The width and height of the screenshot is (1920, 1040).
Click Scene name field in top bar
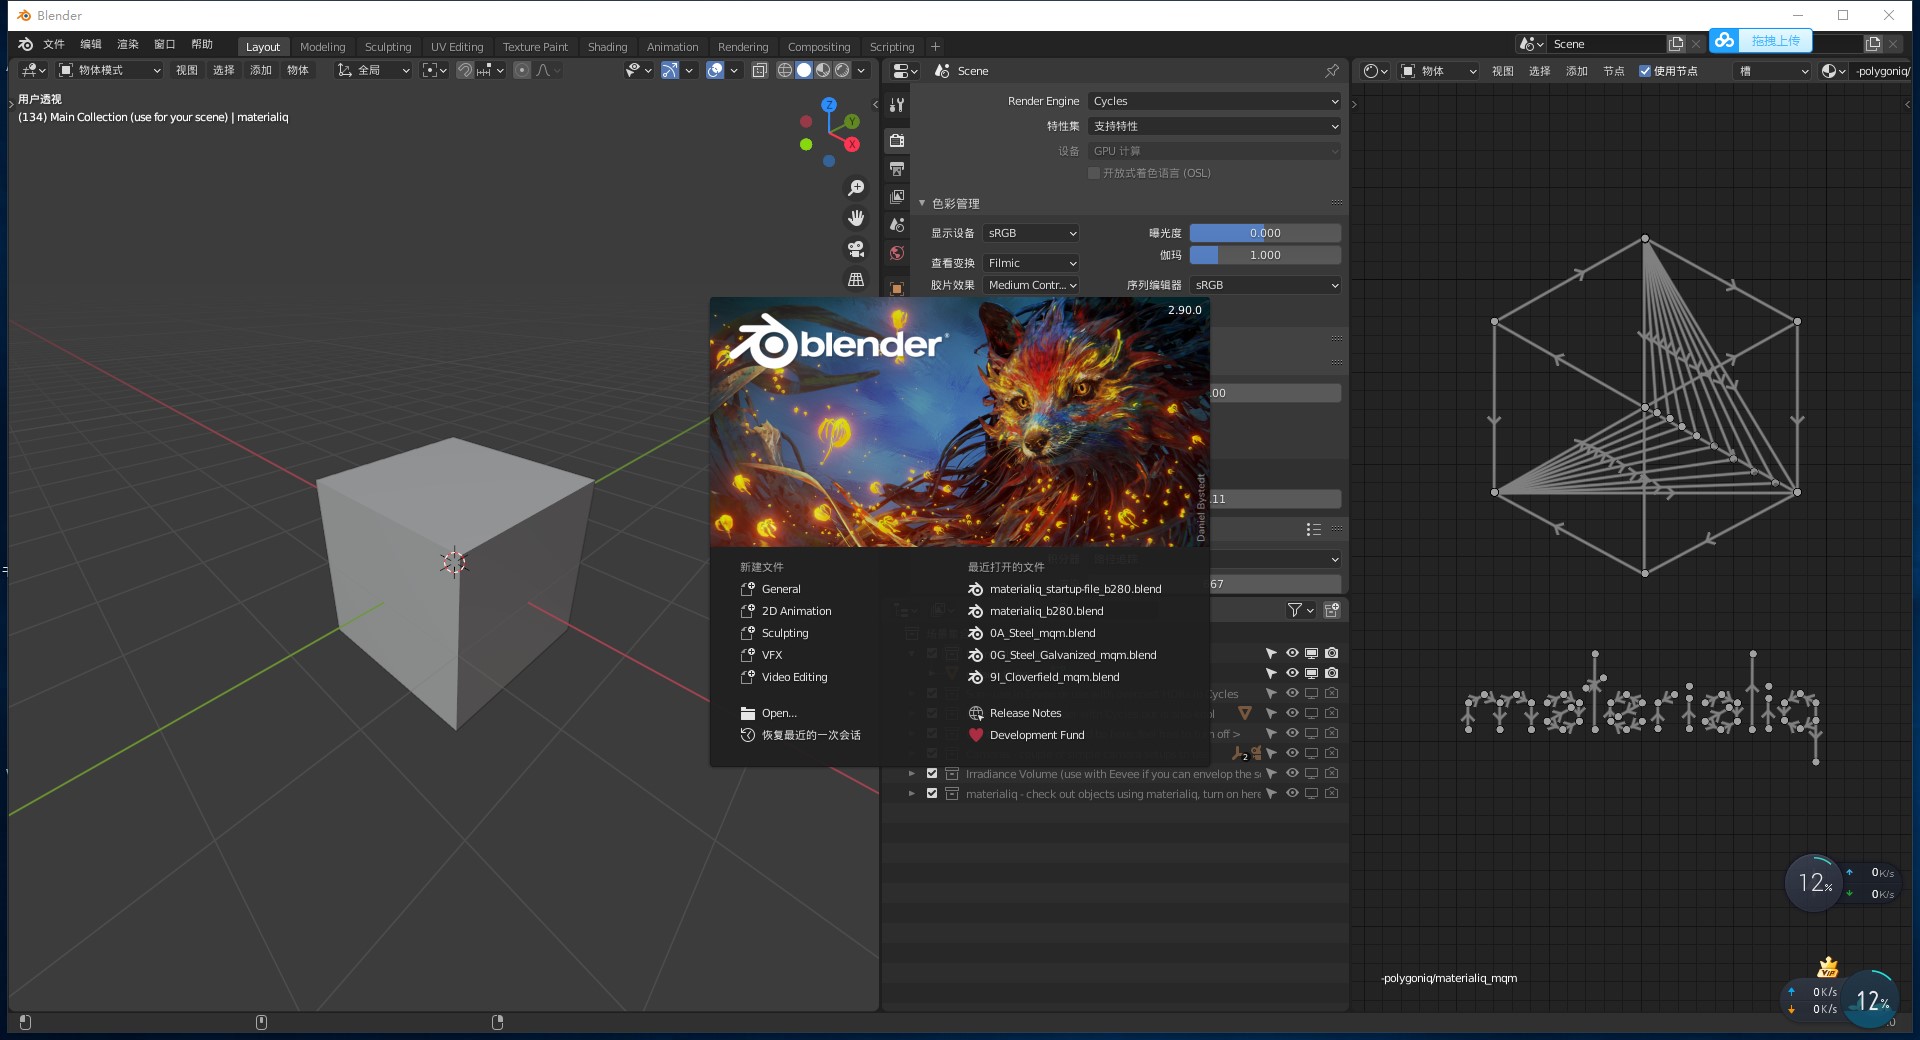point(1606,44)
